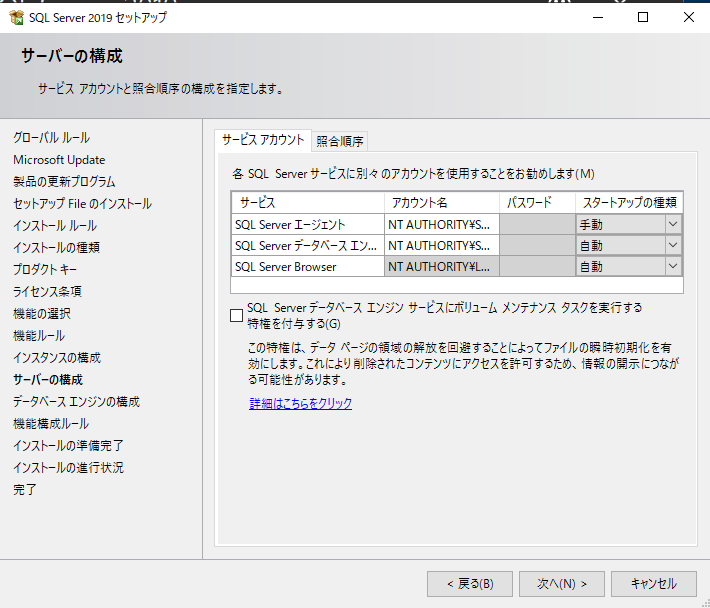The width and height of the screenshot is (710, 608).
Task: Minimize the SQL Server 2019 setup window
Action: tap(598, 17)
